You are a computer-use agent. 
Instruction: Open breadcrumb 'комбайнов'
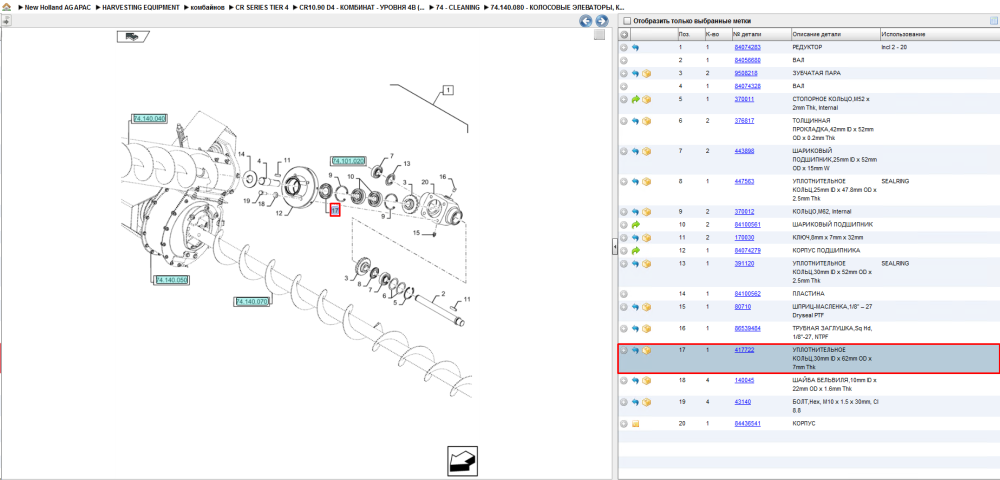(207, 7)
